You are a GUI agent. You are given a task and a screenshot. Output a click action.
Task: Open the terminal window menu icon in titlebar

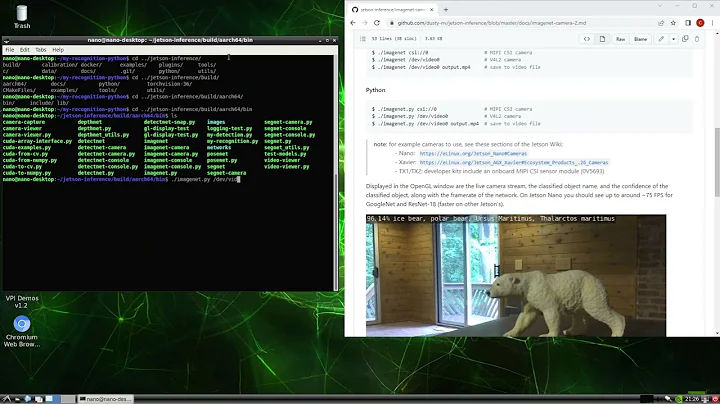[6, 40]
